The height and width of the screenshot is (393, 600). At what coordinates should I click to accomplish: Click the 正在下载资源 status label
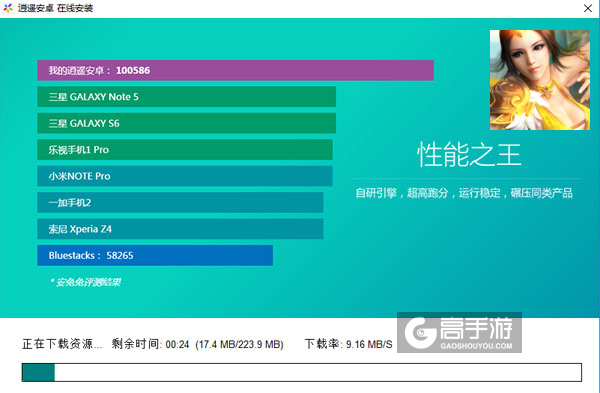62,344
